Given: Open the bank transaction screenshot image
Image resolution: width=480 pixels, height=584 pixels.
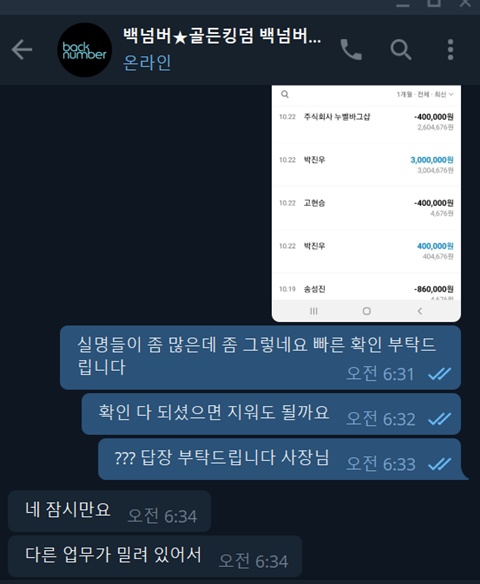Looking at the screenshot, I should (366, 203).
